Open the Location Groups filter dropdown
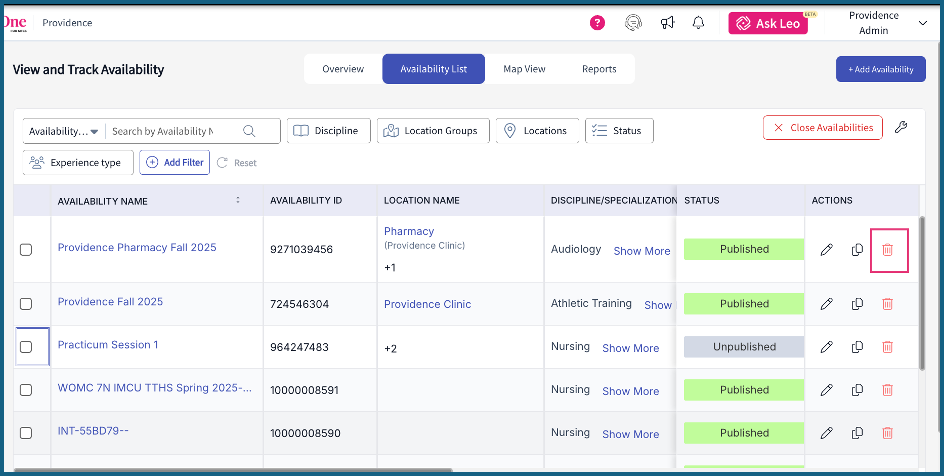This screenshot has width=944, height=476. pos(433,131)
